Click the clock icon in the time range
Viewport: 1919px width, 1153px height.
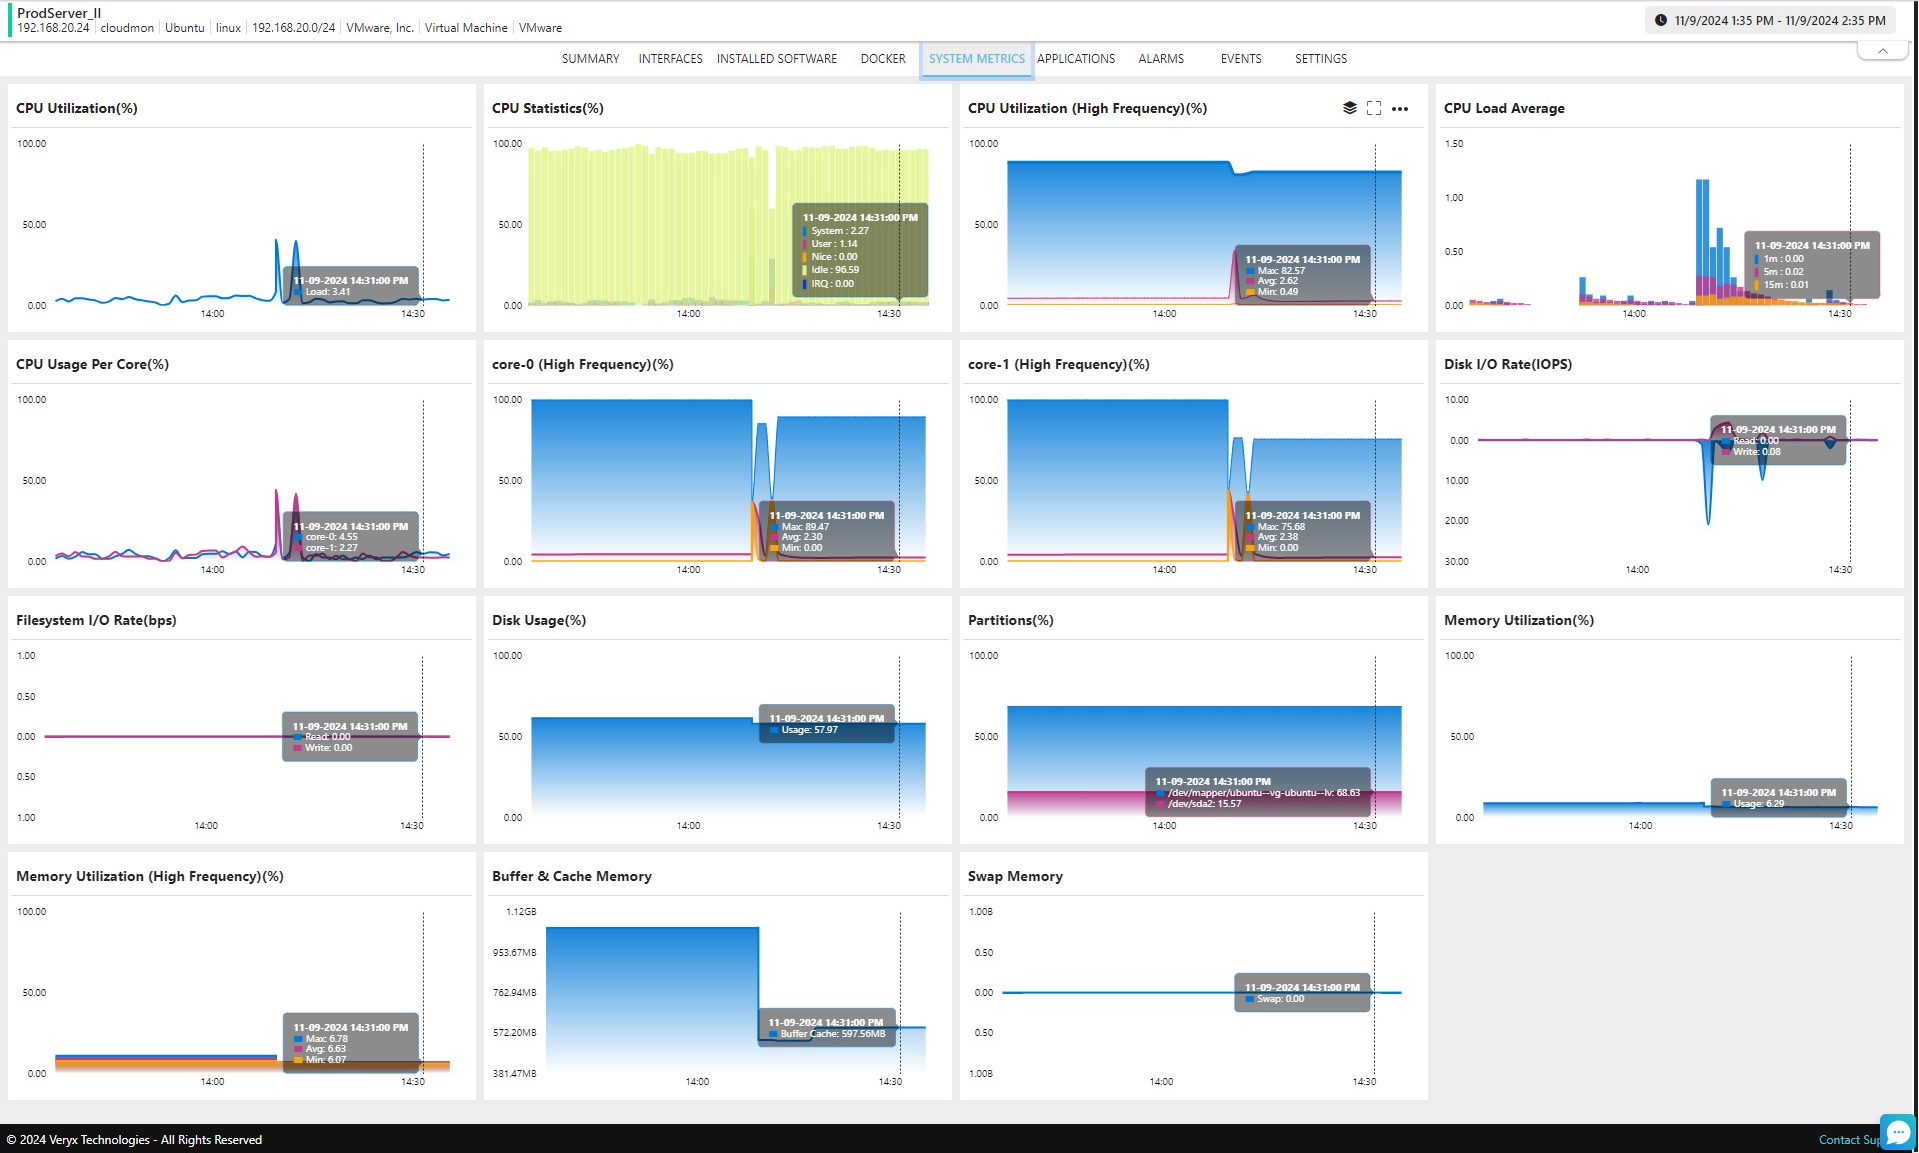(x=1661, y=20)
